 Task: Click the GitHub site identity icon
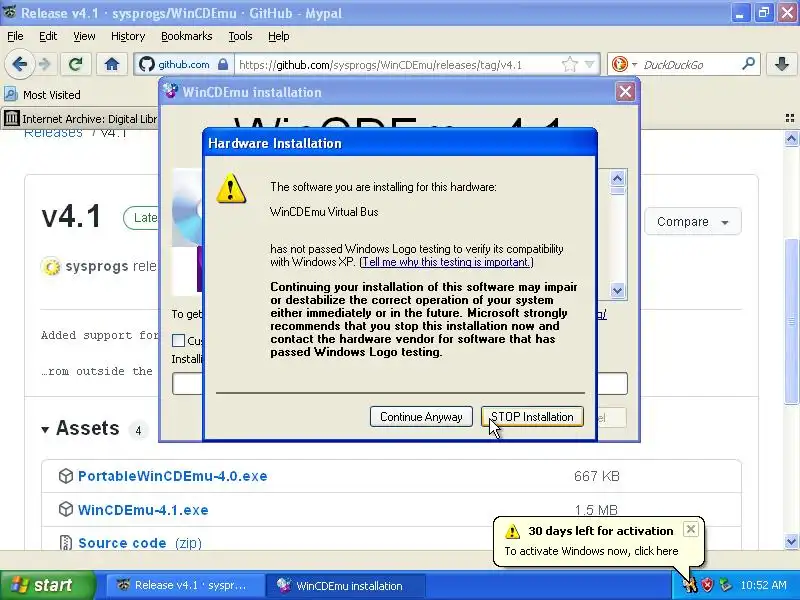[x=146, y=65]
